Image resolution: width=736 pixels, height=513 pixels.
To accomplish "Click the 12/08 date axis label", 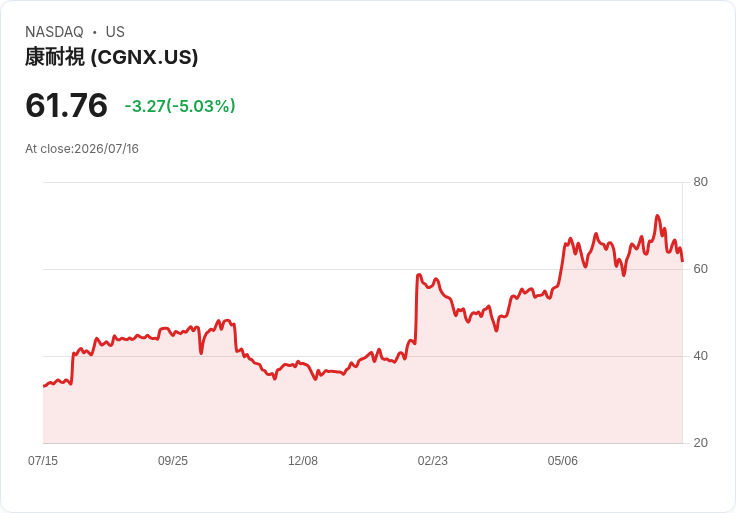I will 303,460.
